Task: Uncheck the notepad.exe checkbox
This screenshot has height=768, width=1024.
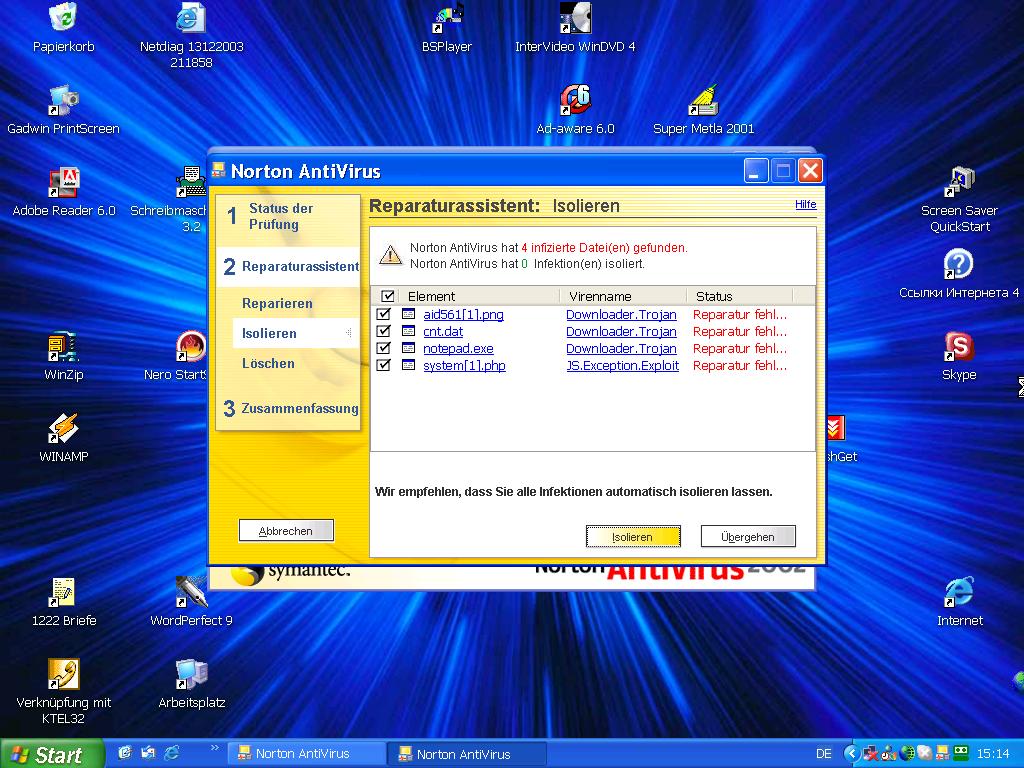Action: (x=383, y=348)
